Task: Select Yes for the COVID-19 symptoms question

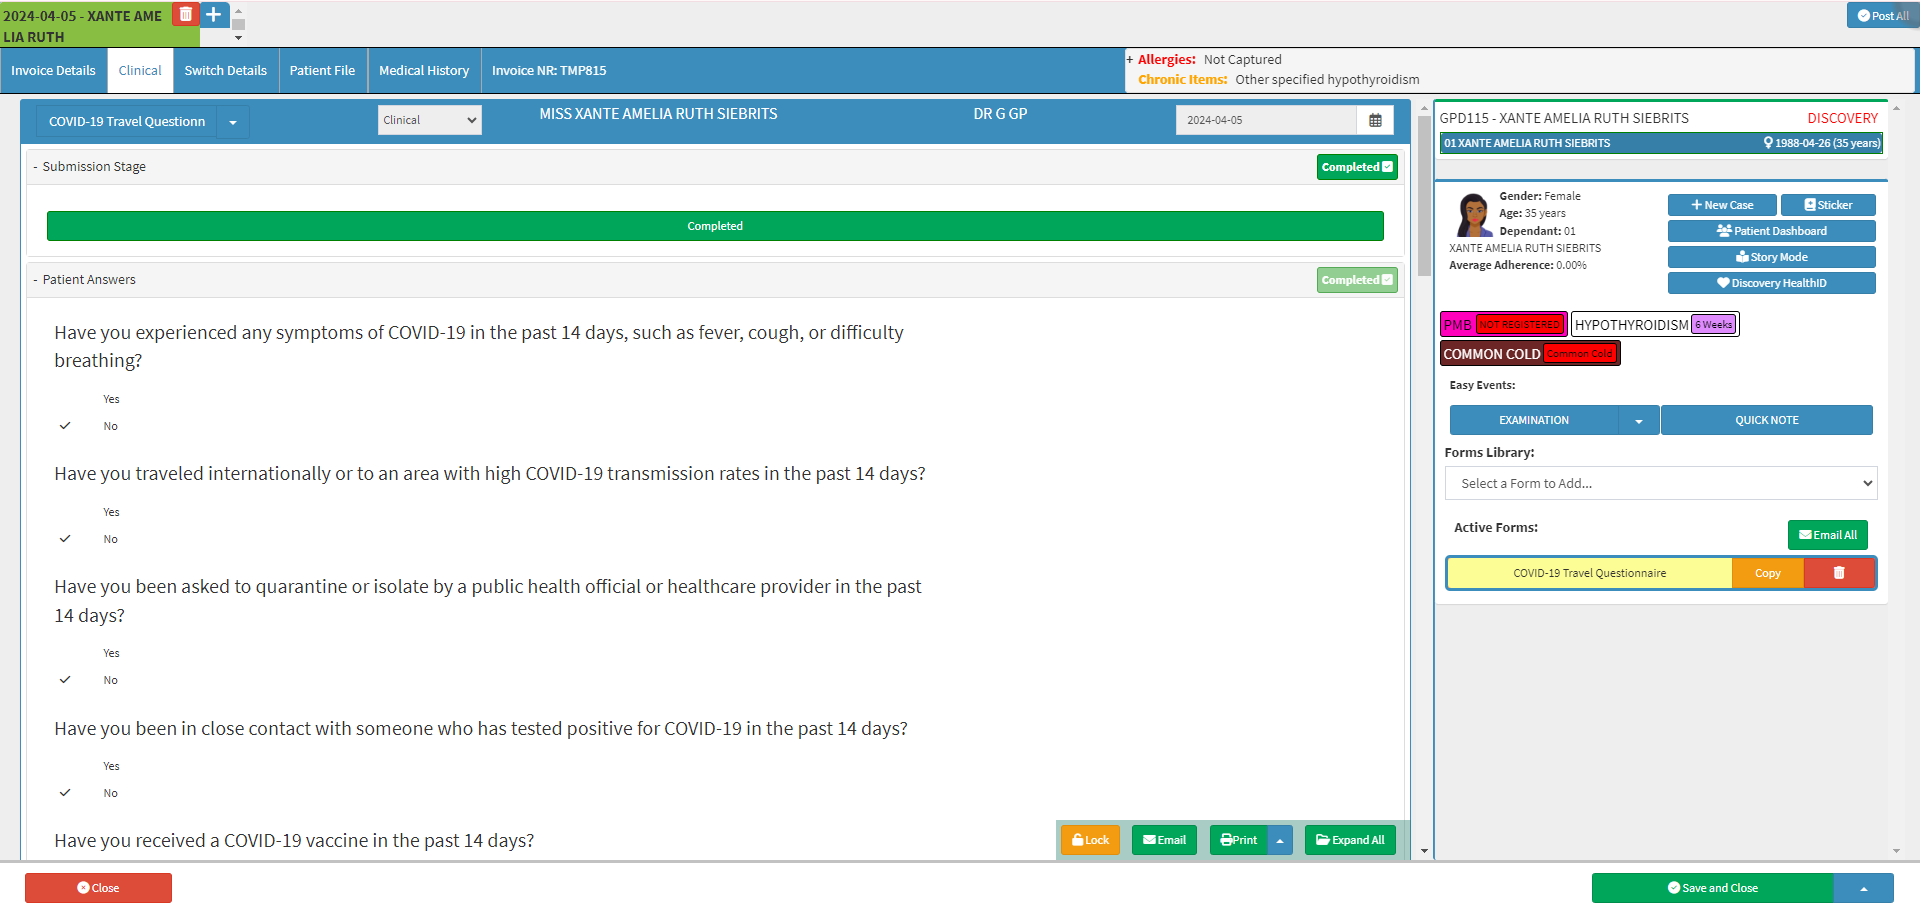Action: click(111, 399)
